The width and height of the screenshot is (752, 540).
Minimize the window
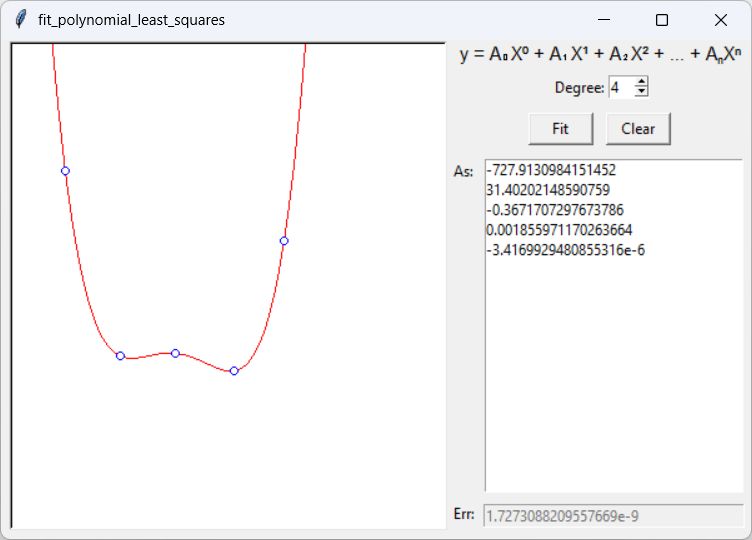(604, 20)
